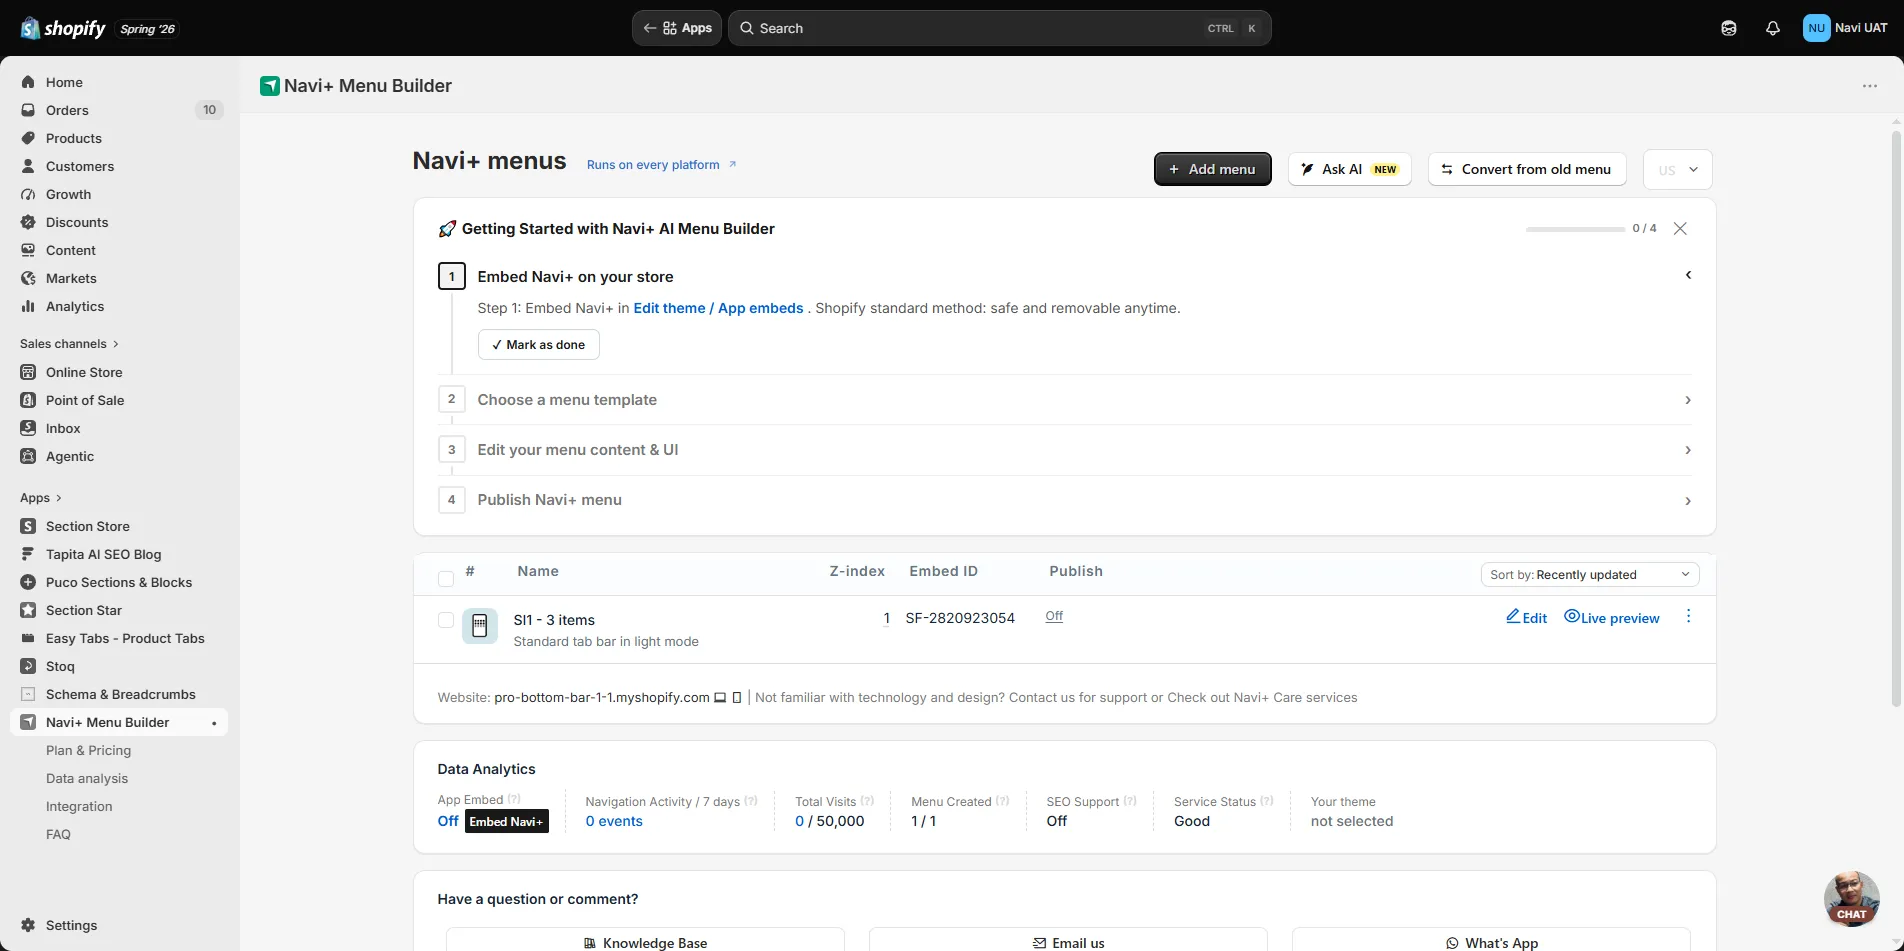Click the Search input field

(1000, 28)
